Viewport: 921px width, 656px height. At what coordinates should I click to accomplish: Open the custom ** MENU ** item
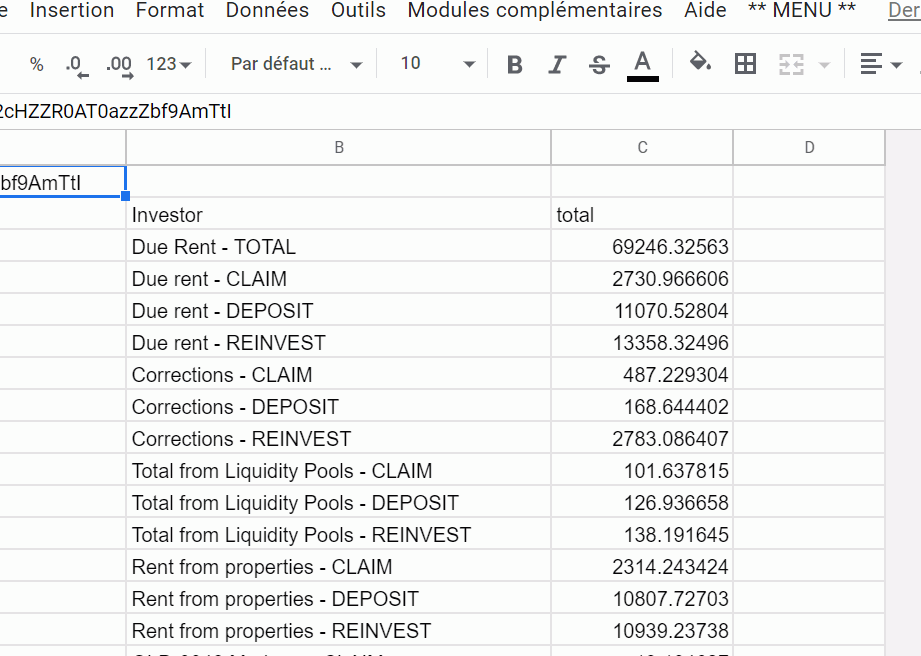click(x=802, y=11)
